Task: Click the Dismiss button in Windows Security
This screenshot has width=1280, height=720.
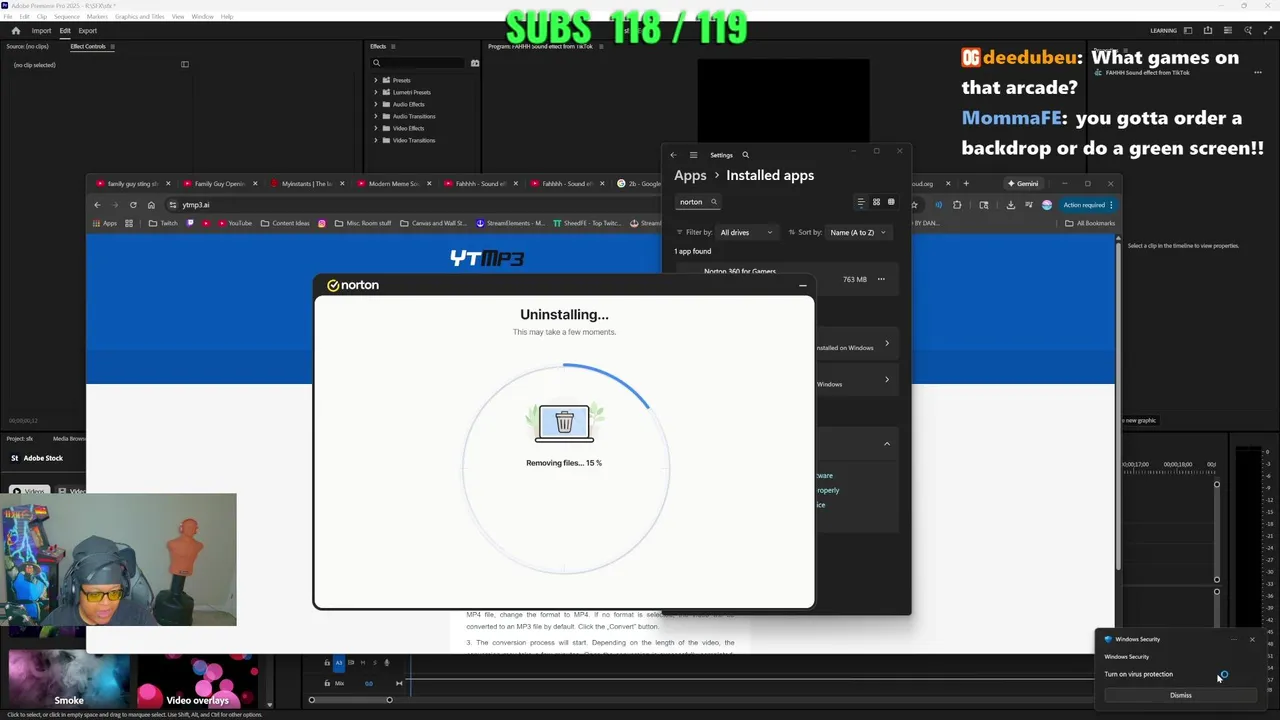Action: [x=1180, y=695]
